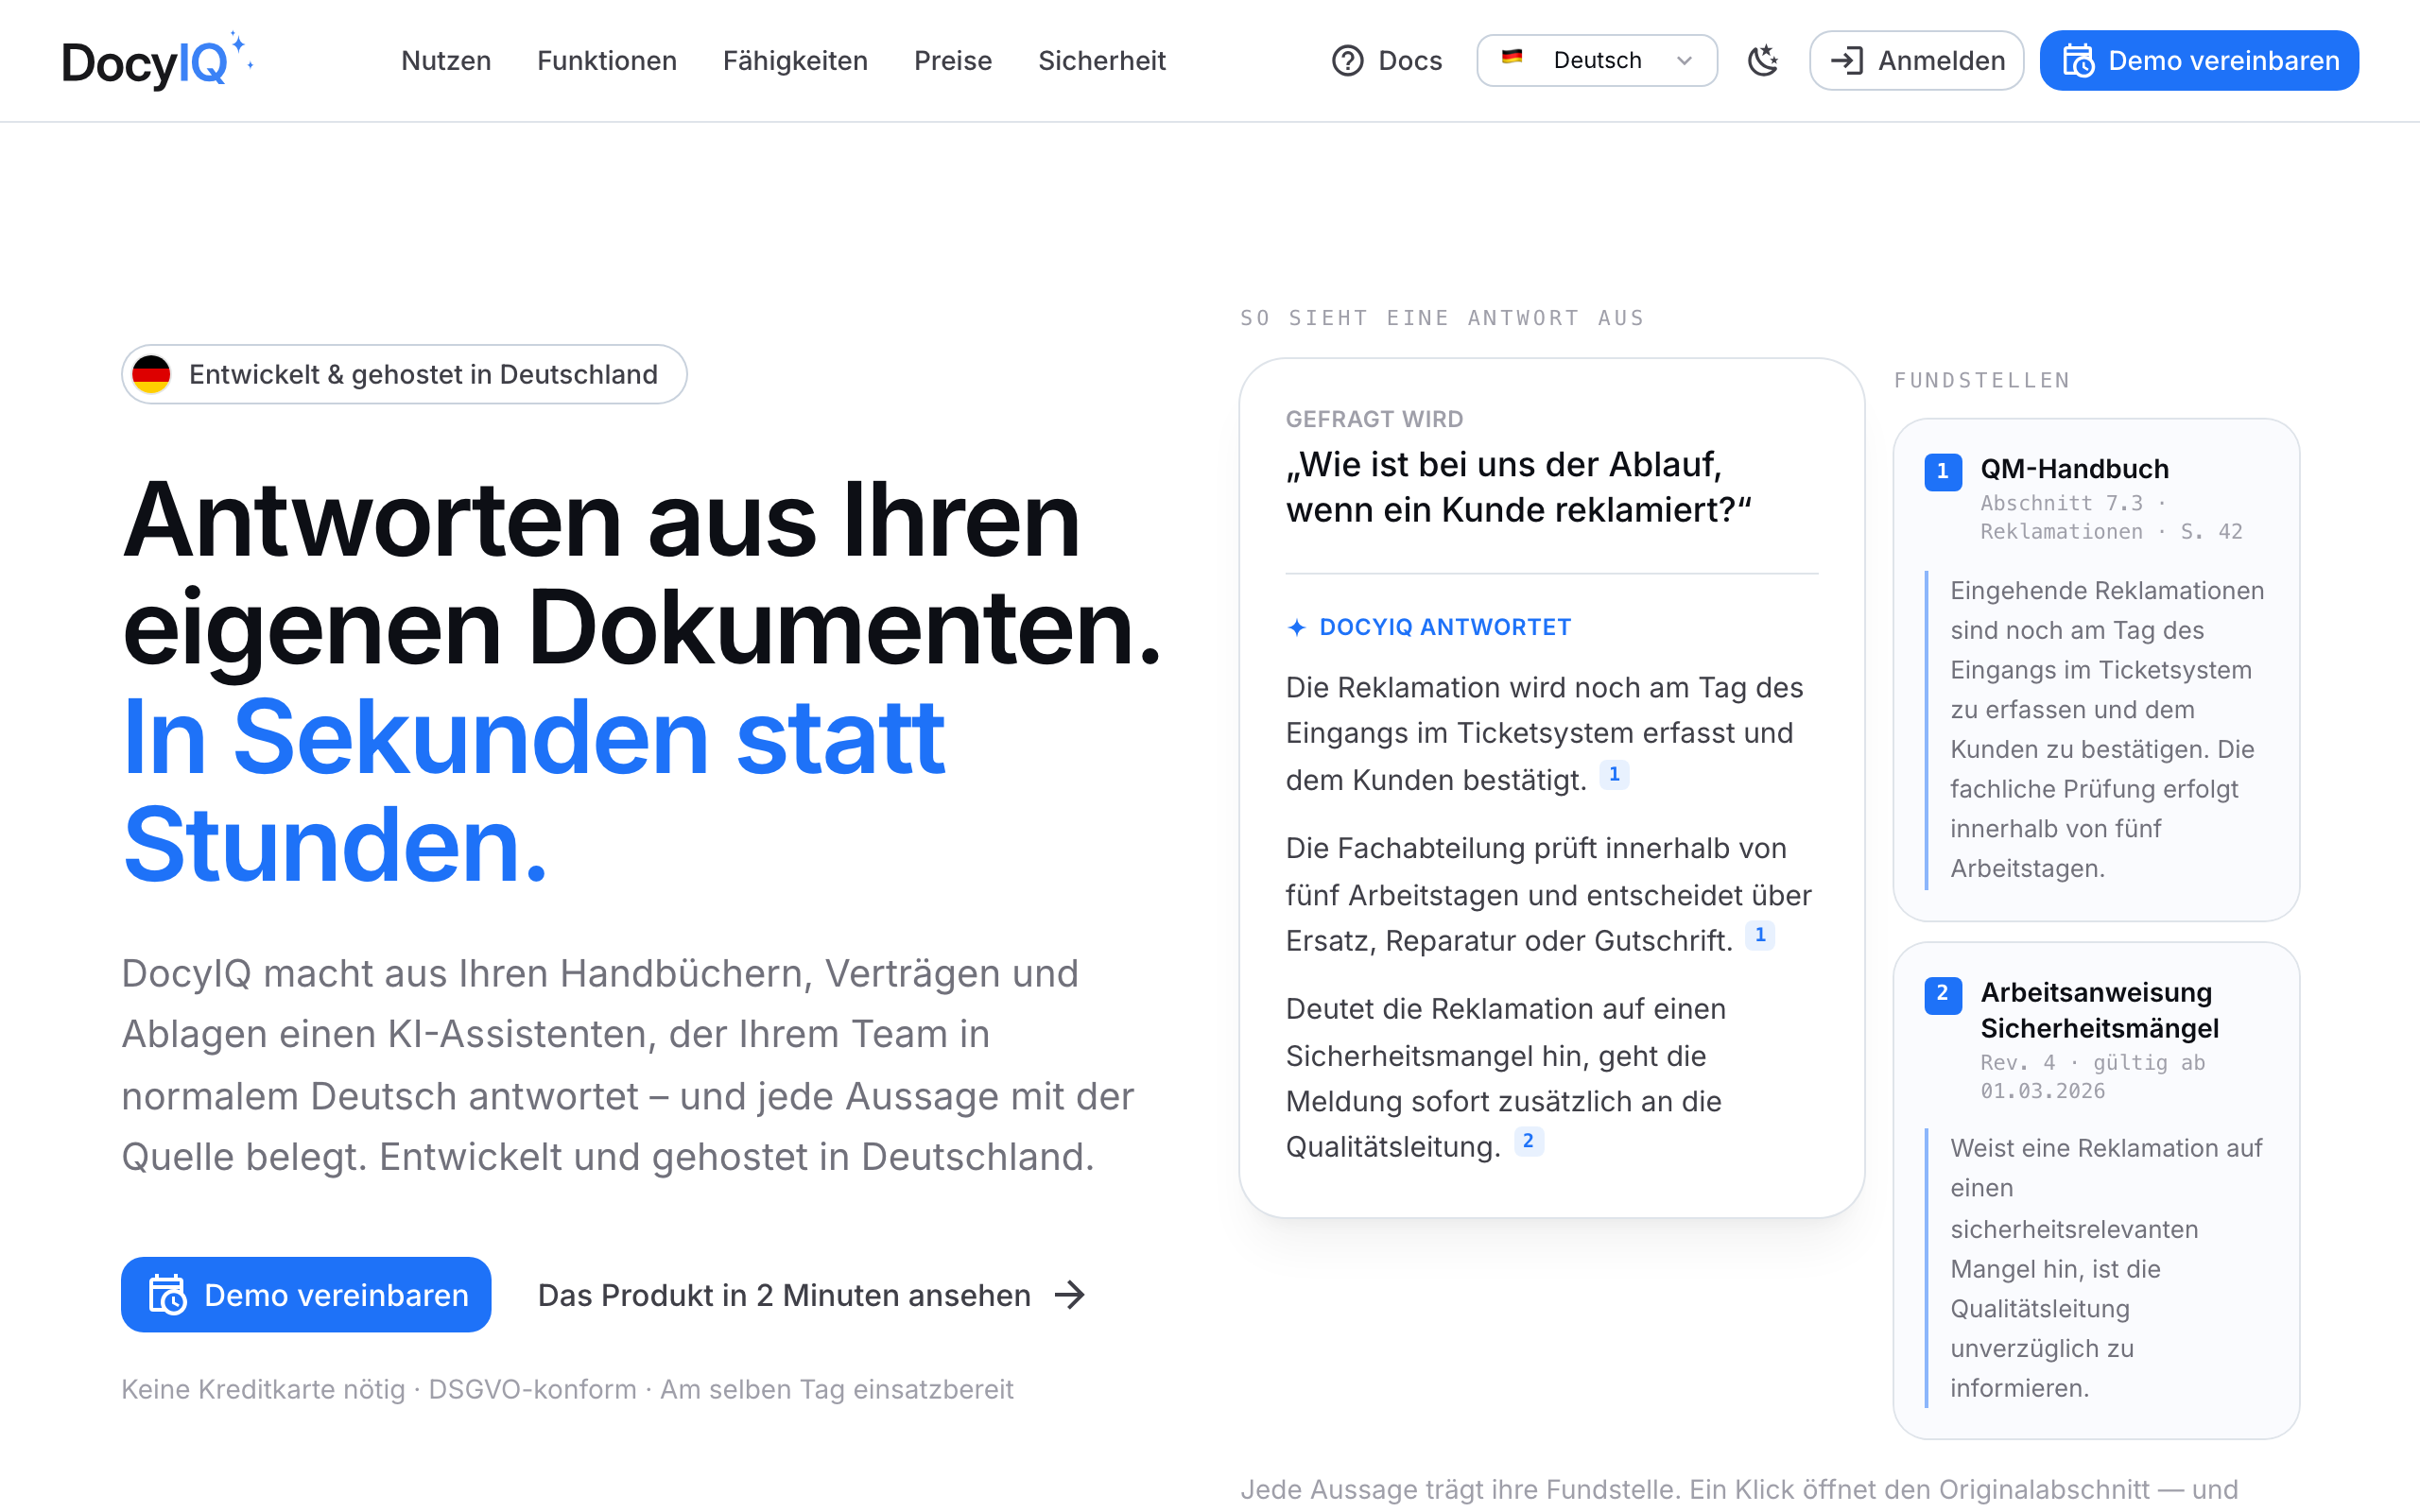Go to Funktionen section
2420x1512 pixels.
tap(607, 61)
